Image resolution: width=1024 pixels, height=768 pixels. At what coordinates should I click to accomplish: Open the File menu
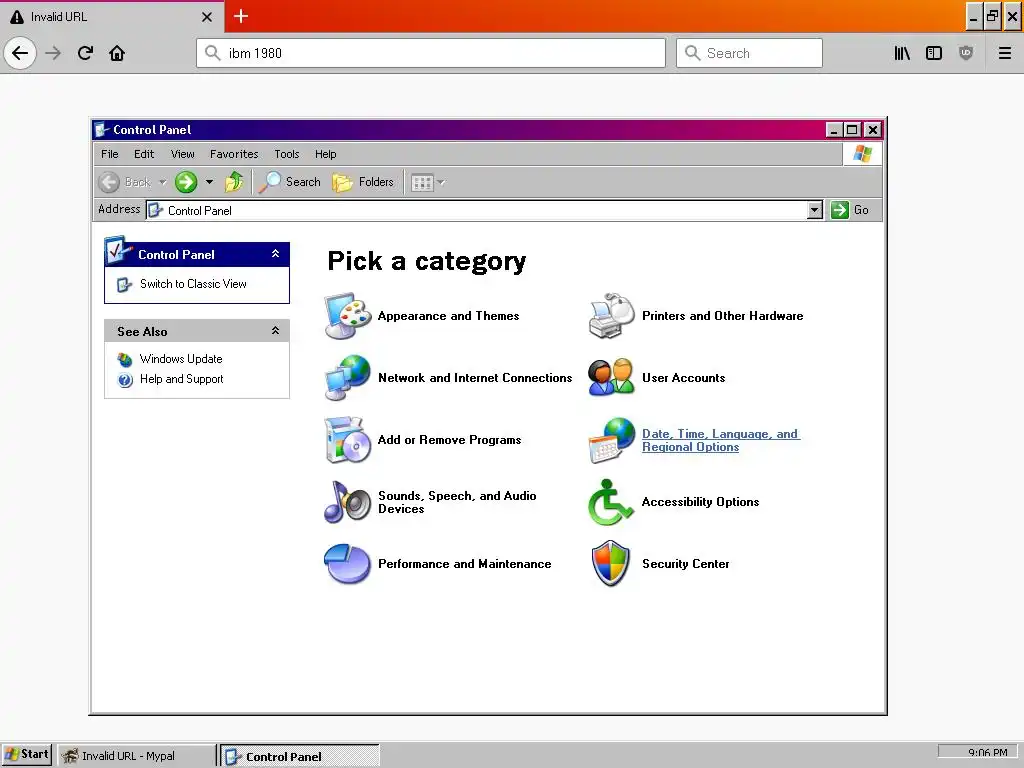[x=110, y=154]
